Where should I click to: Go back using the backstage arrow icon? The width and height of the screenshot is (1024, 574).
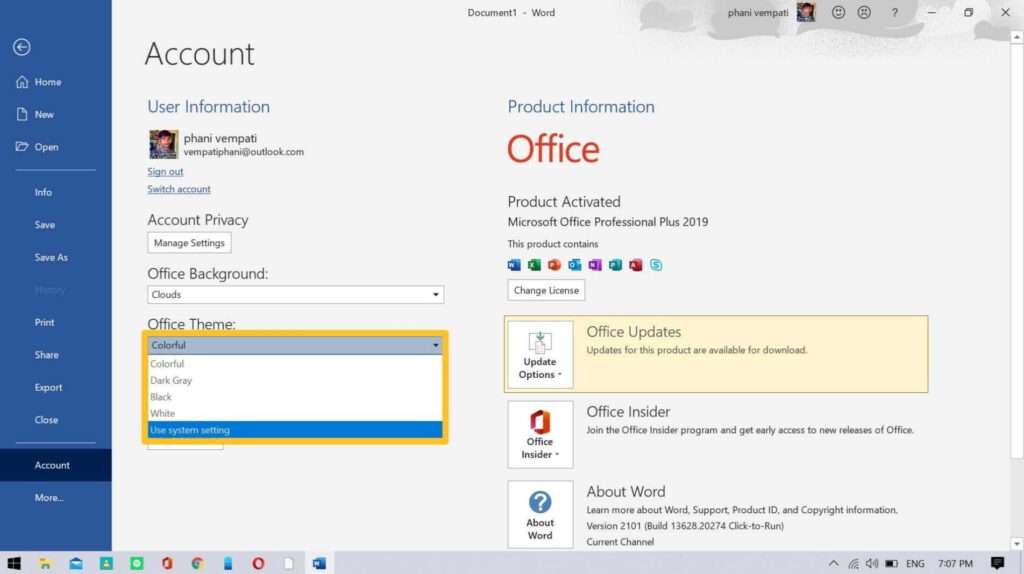[x=22, y=47]
